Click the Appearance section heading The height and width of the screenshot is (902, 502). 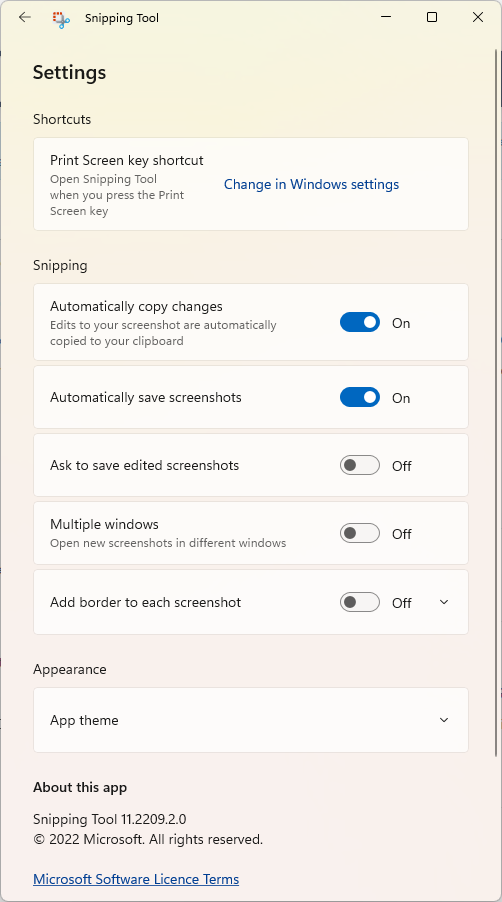[70, 669]
